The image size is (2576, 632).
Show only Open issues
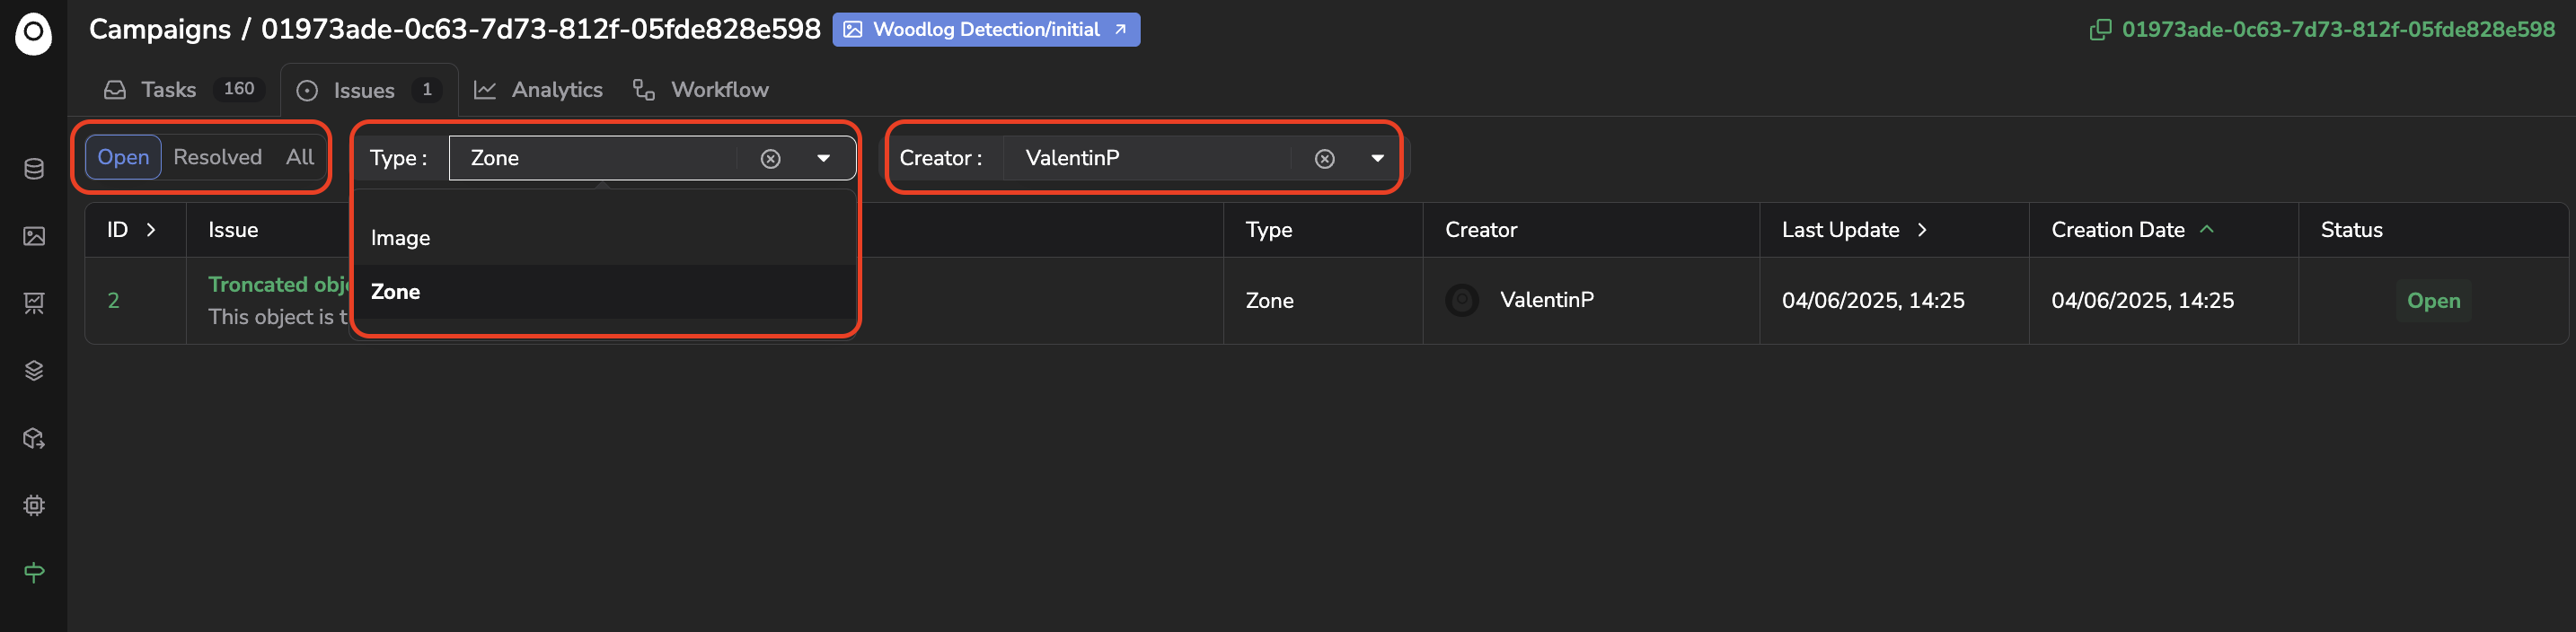click(123, 157)
